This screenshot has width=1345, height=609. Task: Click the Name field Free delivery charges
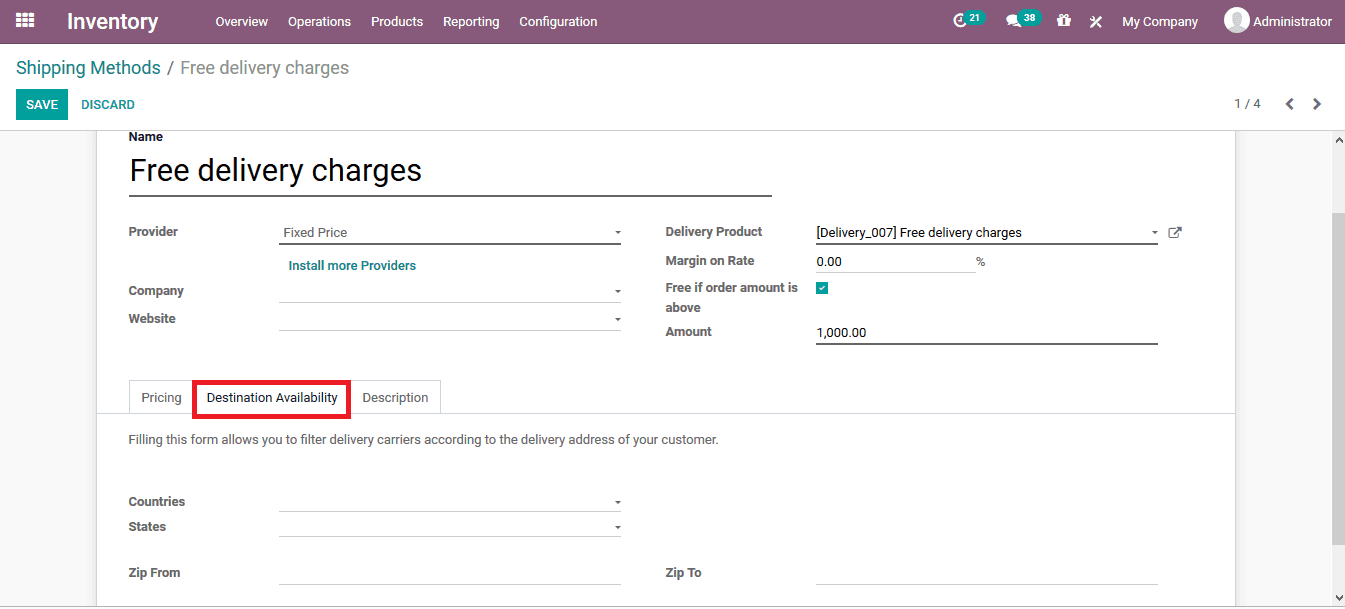450,171
